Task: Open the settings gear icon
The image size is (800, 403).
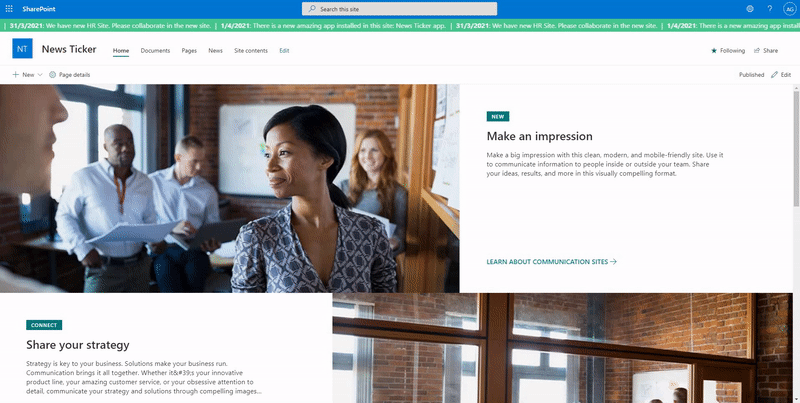Action: coord(750,8)
